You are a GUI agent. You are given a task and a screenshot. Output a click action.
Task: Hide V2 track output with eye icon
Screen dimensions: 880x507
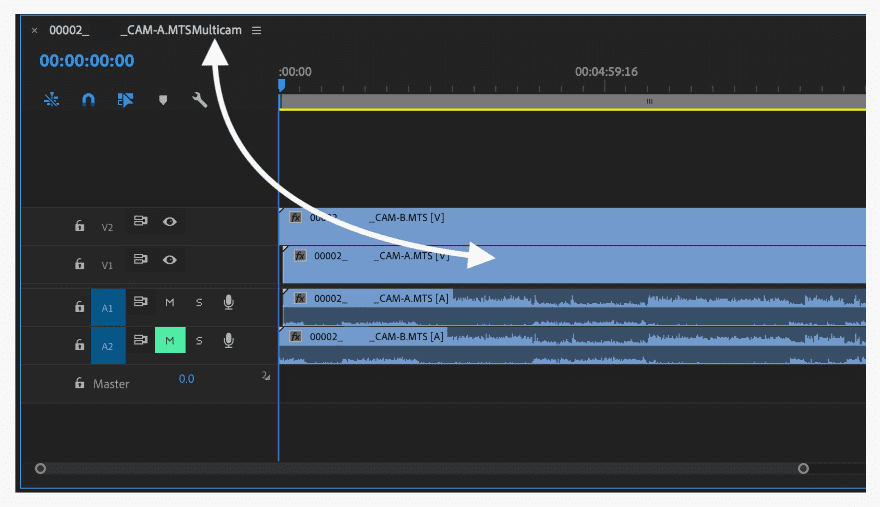tap(170, 222)
